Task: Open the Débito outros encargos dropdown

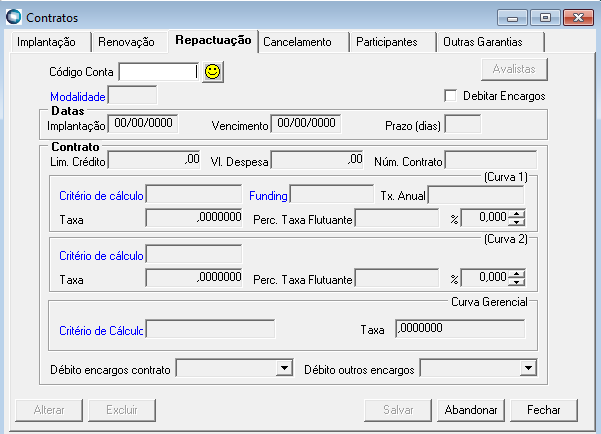Action: [x=528, y=368]
